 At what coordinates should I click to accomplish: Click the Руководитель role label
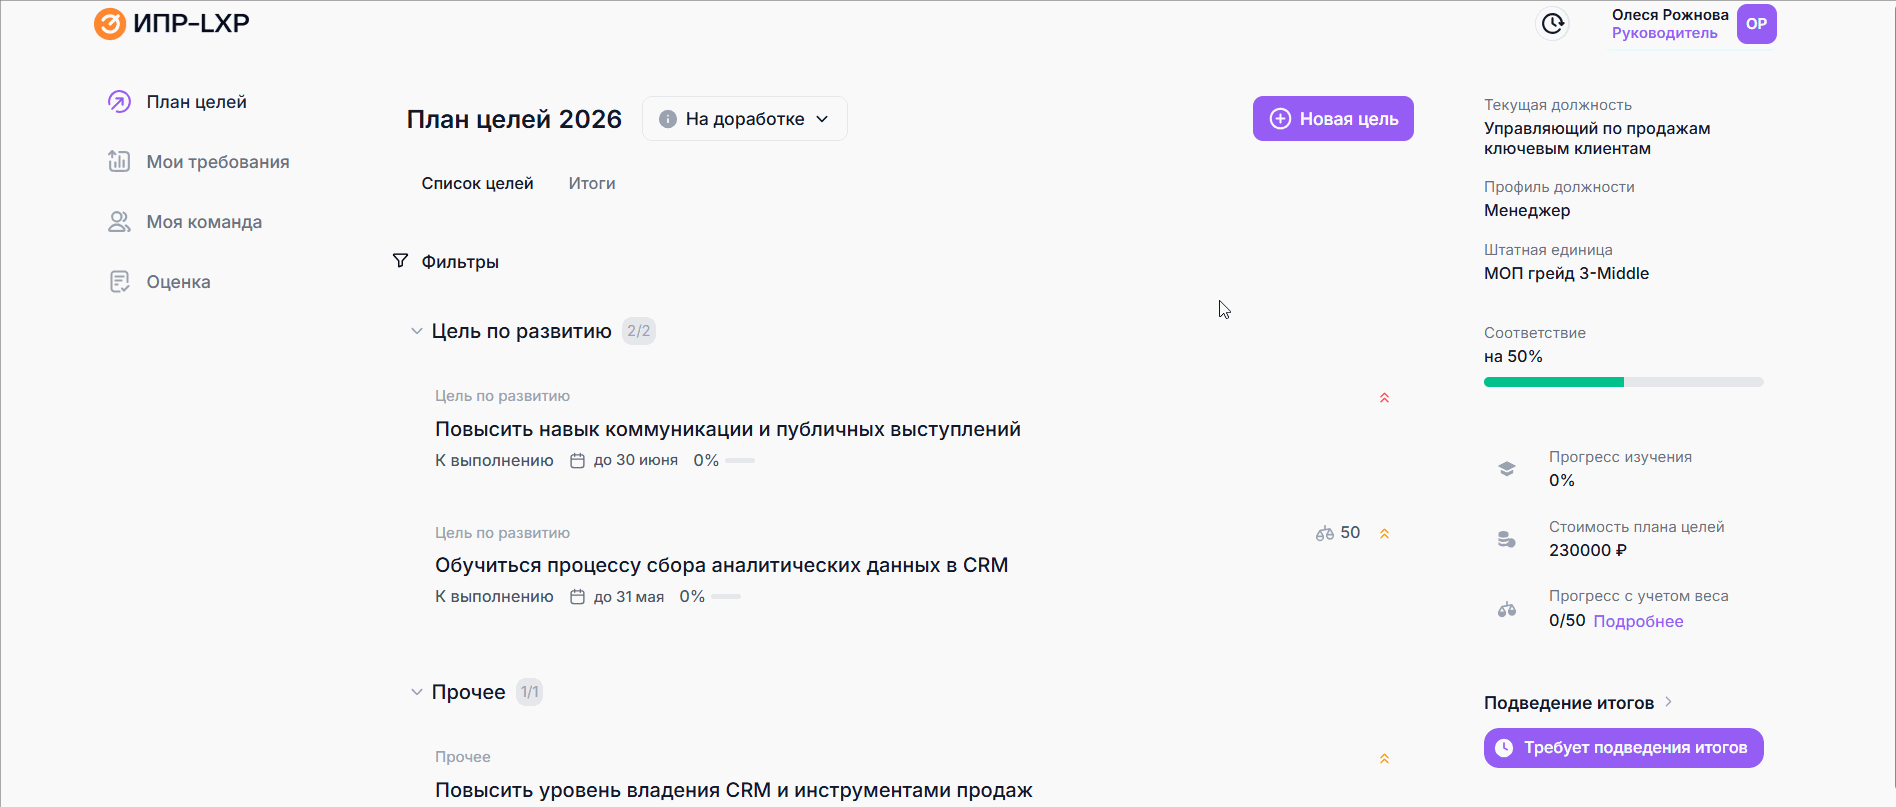(x=1664, y=33)
